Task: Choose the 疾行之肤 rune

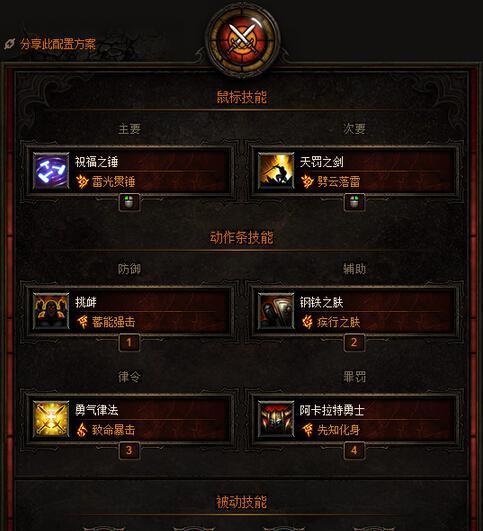Action: pos(338,322)
